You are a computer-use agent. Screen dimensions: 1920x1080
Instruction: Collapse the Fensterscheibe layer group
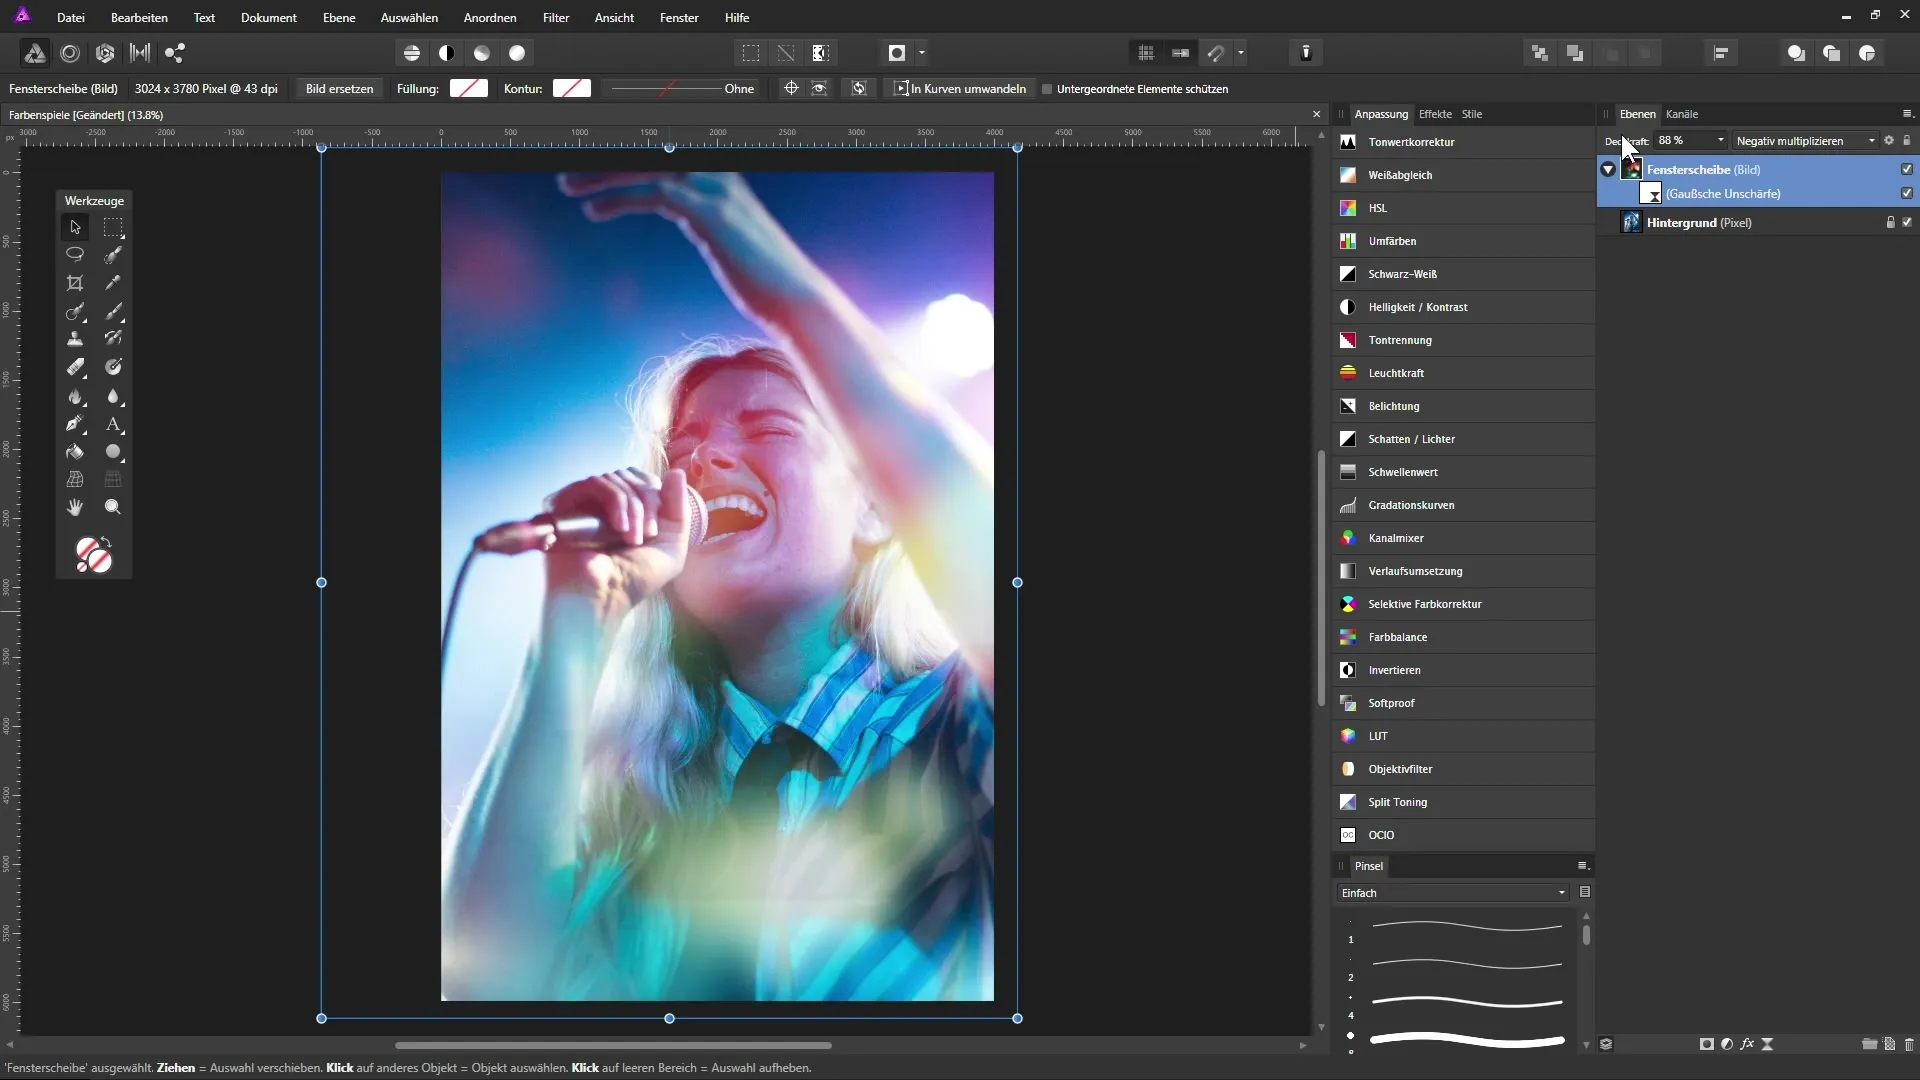tap(1608, 170)
